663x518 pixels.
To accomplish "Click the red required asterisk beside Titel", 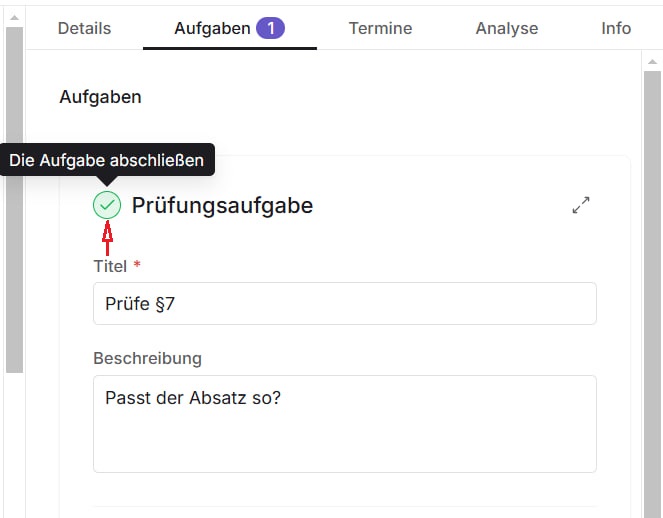I will (x=137, y=265).
